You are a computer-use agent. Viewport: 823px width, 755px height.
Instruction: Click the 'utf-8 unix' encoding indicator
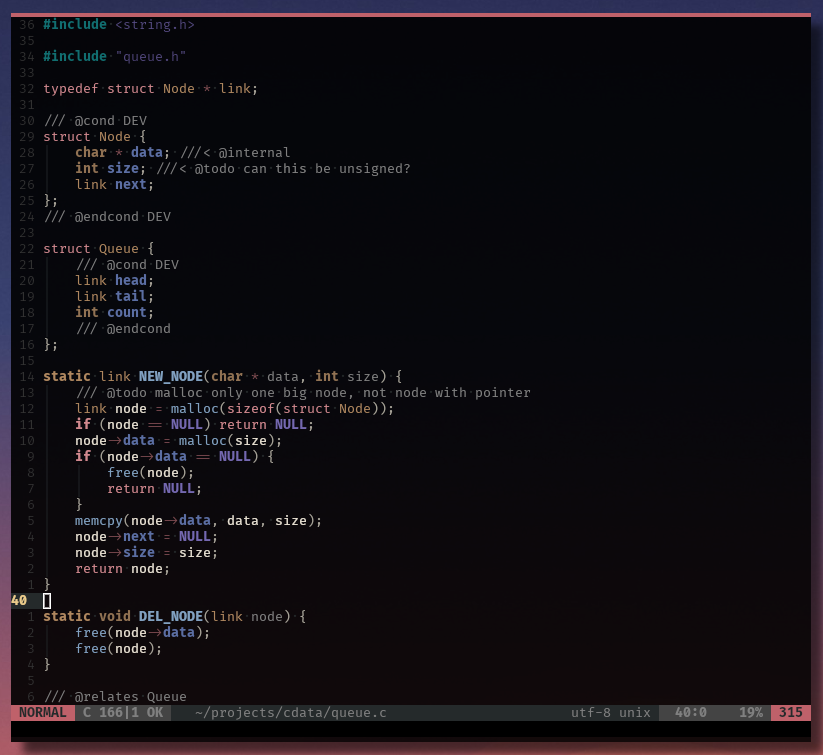(x=610, y=712)
